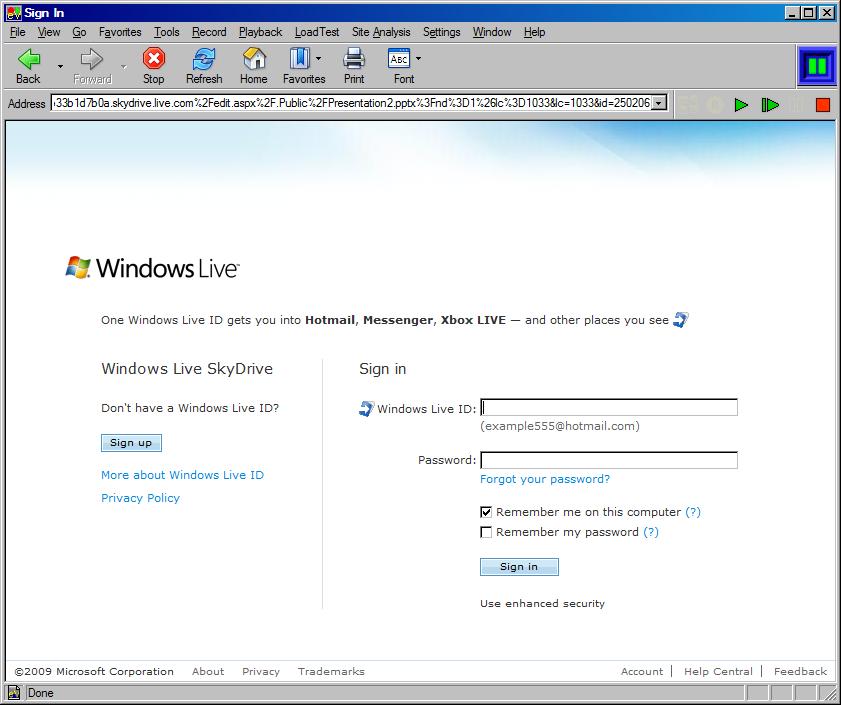841x705 pixels.
Task: Click the (?) help link beside 'Remember my password'
Action: coord(651,532)
